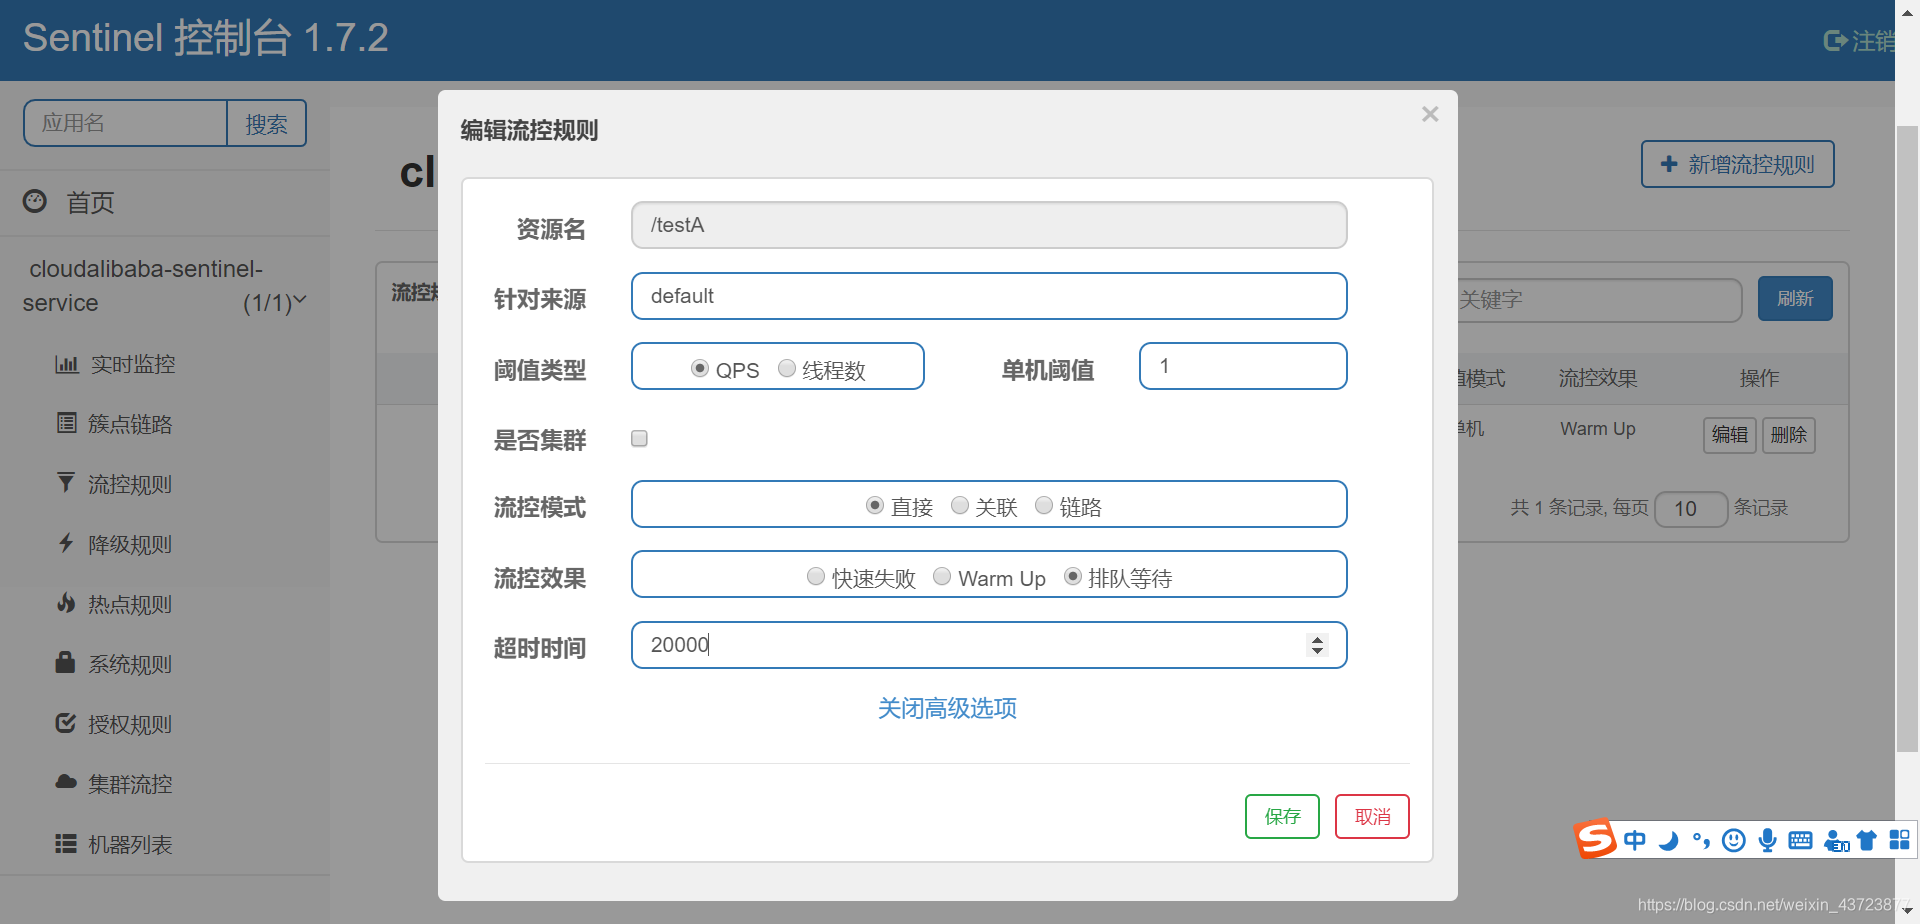Close the edit flow rule dialog
The height and width of the screenshot is (924, 1920).
1430,114
